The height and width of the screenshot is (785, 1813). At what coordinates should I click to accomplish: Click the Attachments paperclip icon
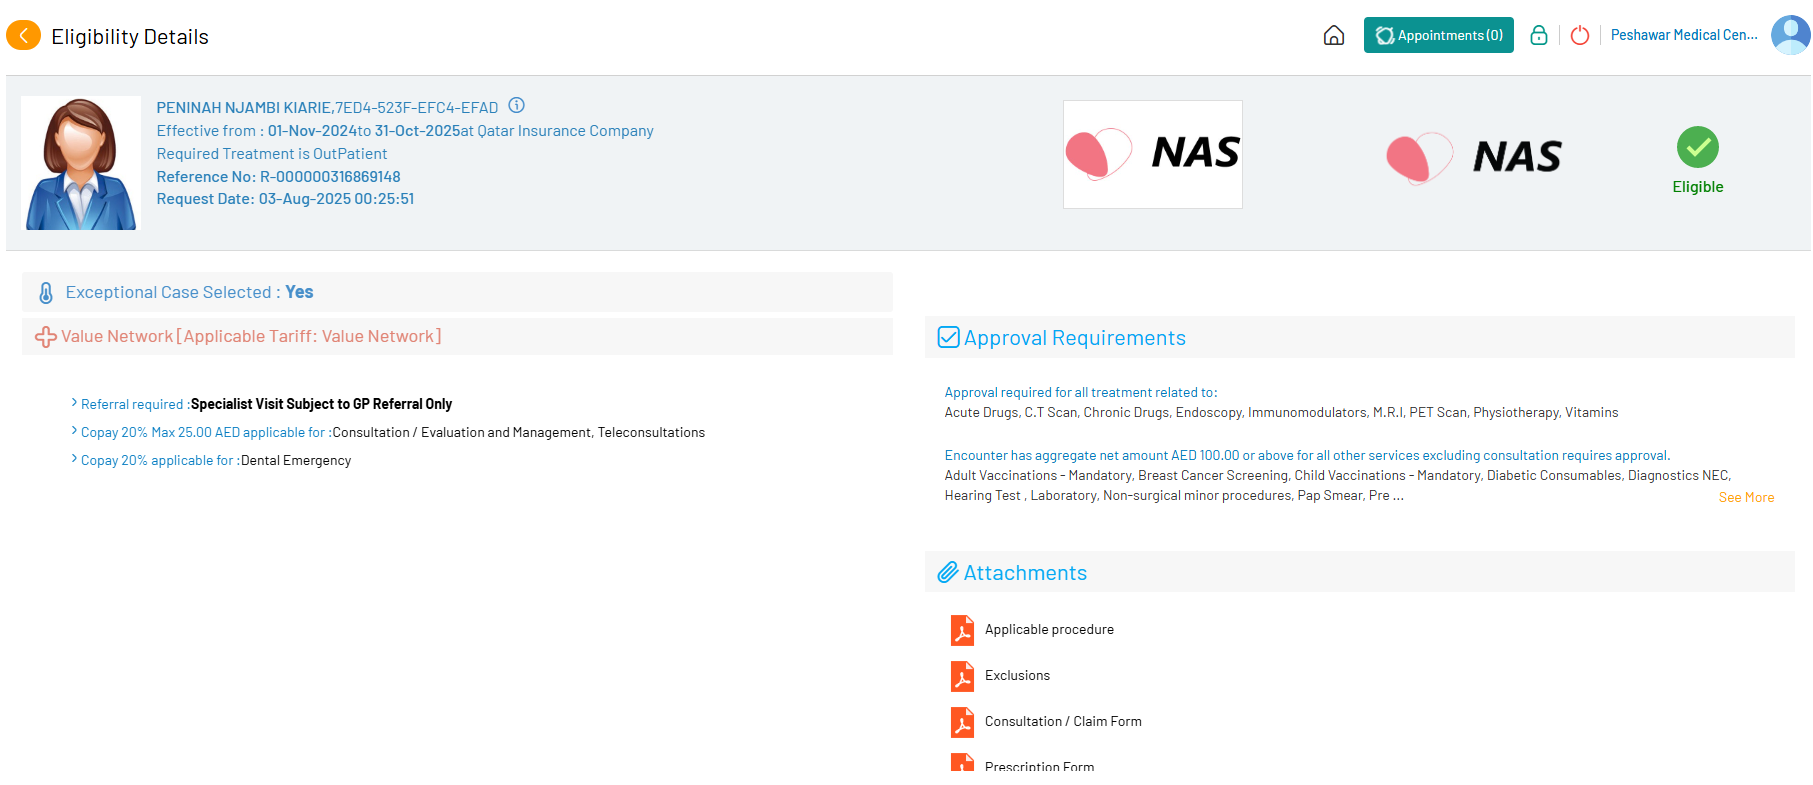click(948, 572)
